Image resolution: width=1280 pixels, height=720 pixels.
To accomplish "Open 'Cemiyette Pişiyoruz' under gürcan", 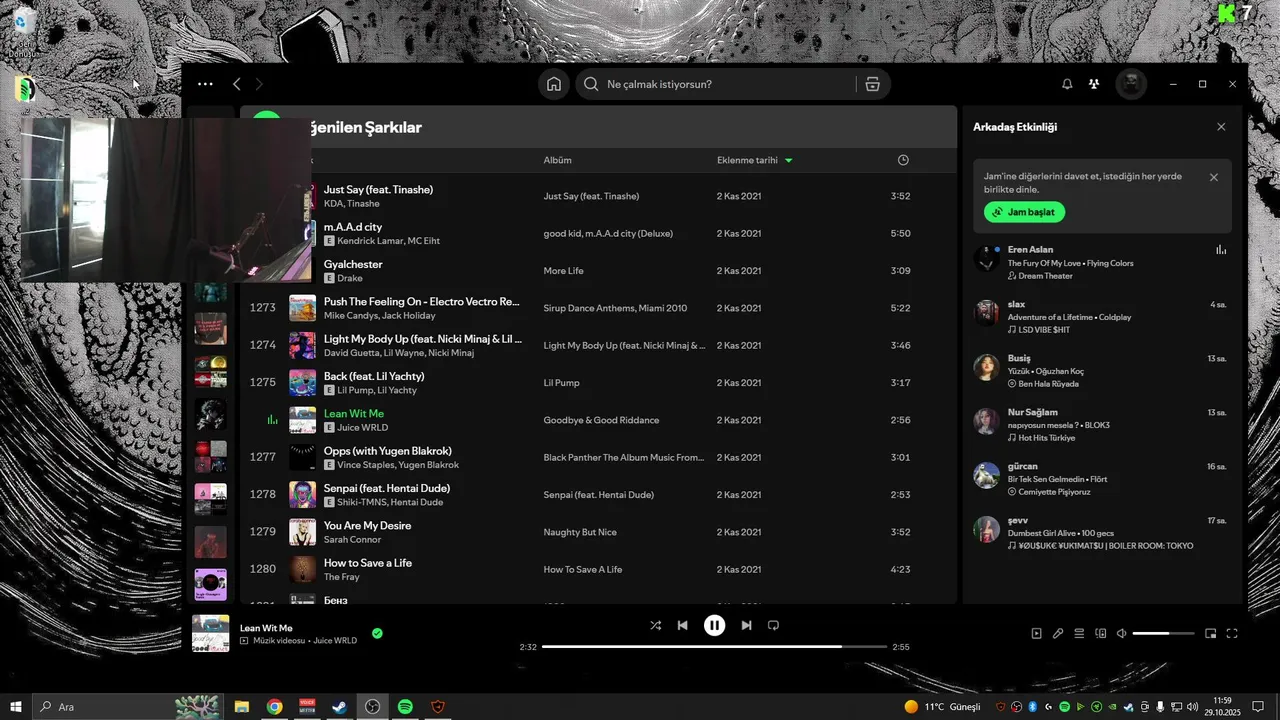I will click(1054, 492).
